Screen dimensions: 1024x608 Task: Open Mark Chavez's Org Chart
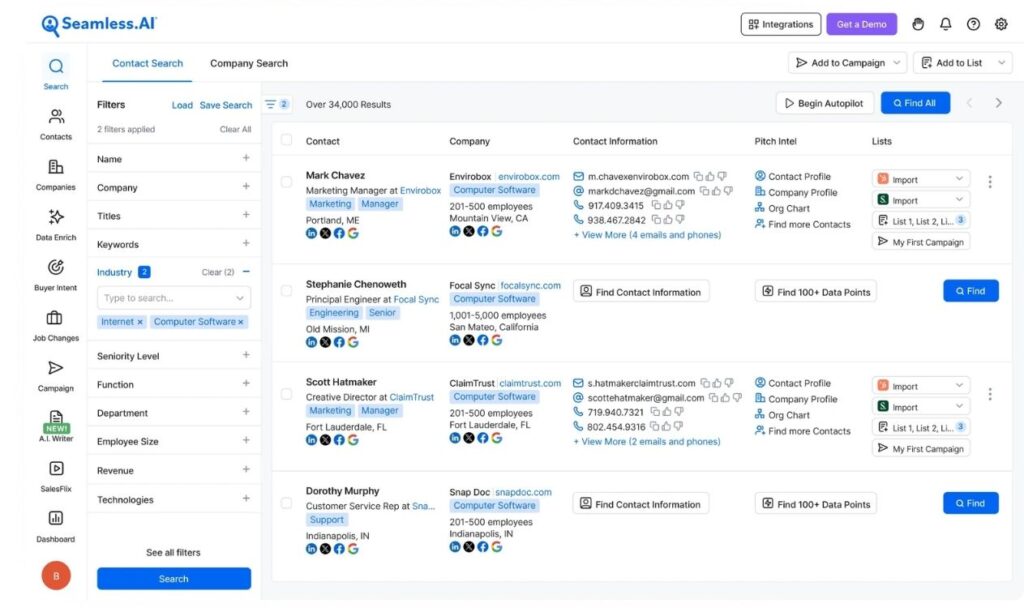tap(782, 208)
